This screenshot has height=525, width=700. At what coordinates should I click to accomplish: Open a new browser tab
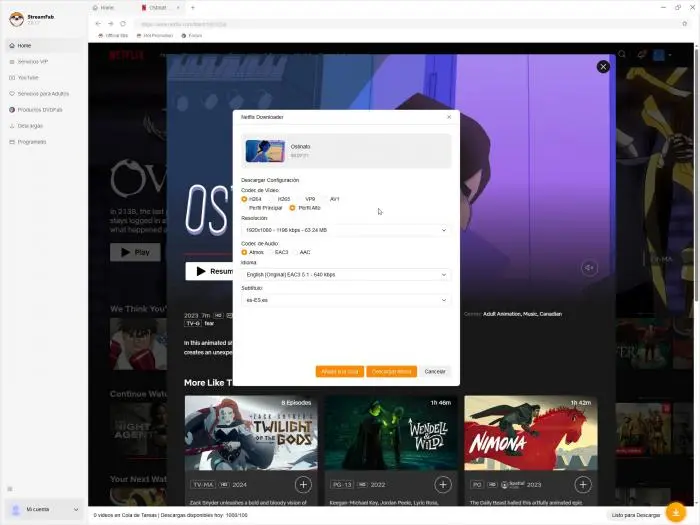click(193, 8)
